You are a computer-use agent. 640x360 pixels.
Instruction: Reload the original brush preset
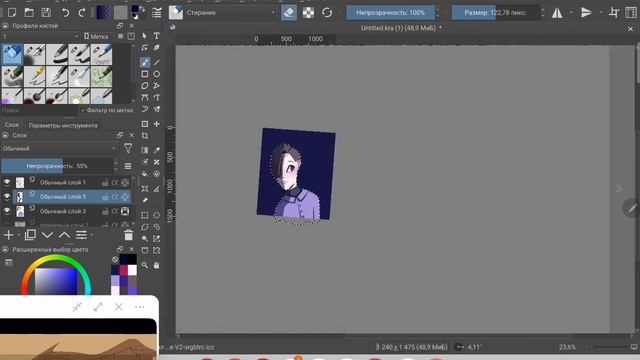tap(327, 13)
